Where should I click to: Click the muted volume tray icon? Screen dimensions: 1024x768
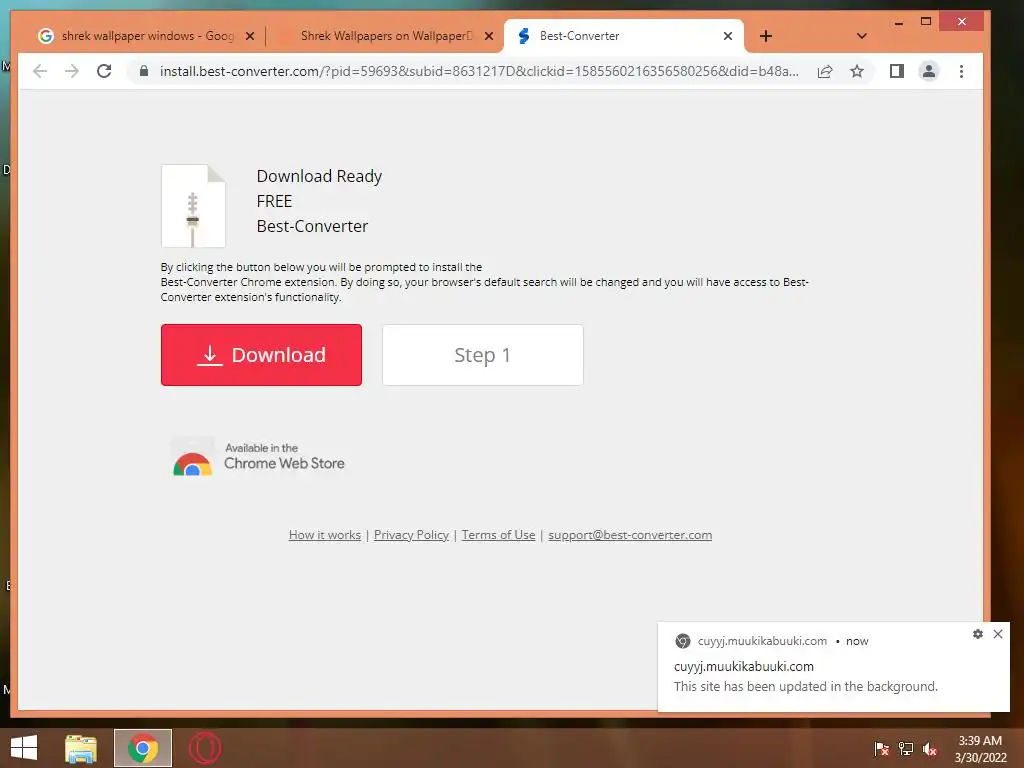(x=930, y=749)
